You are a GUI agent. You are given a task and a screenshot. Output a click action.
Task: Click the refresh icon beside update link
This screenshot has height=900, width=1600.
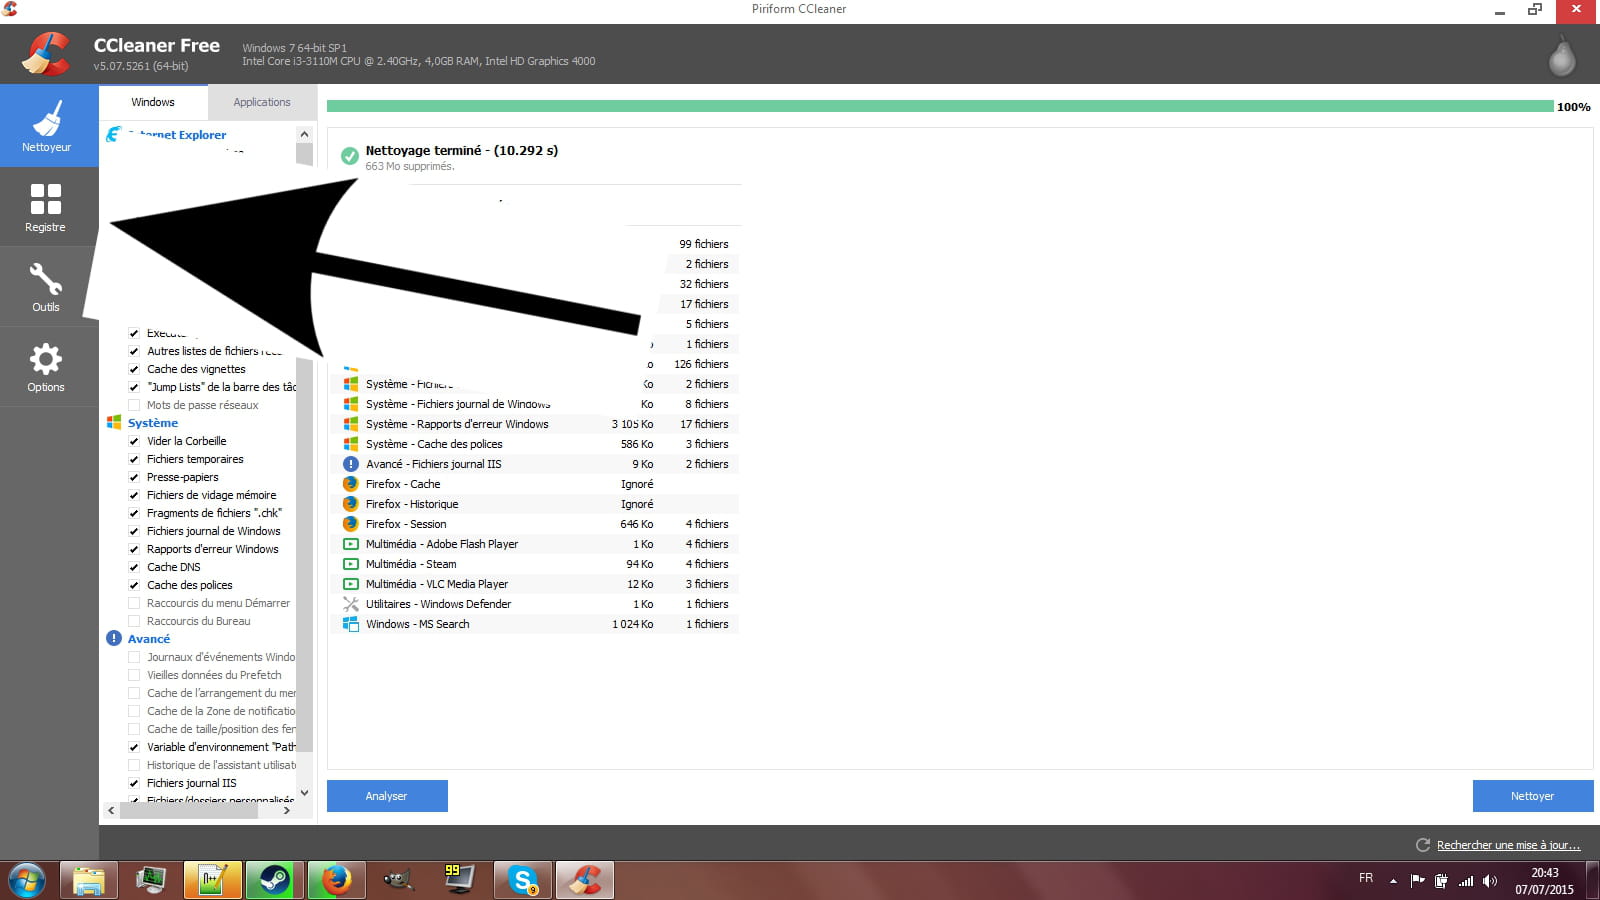pyautogui.click(x=1422, y=845)
